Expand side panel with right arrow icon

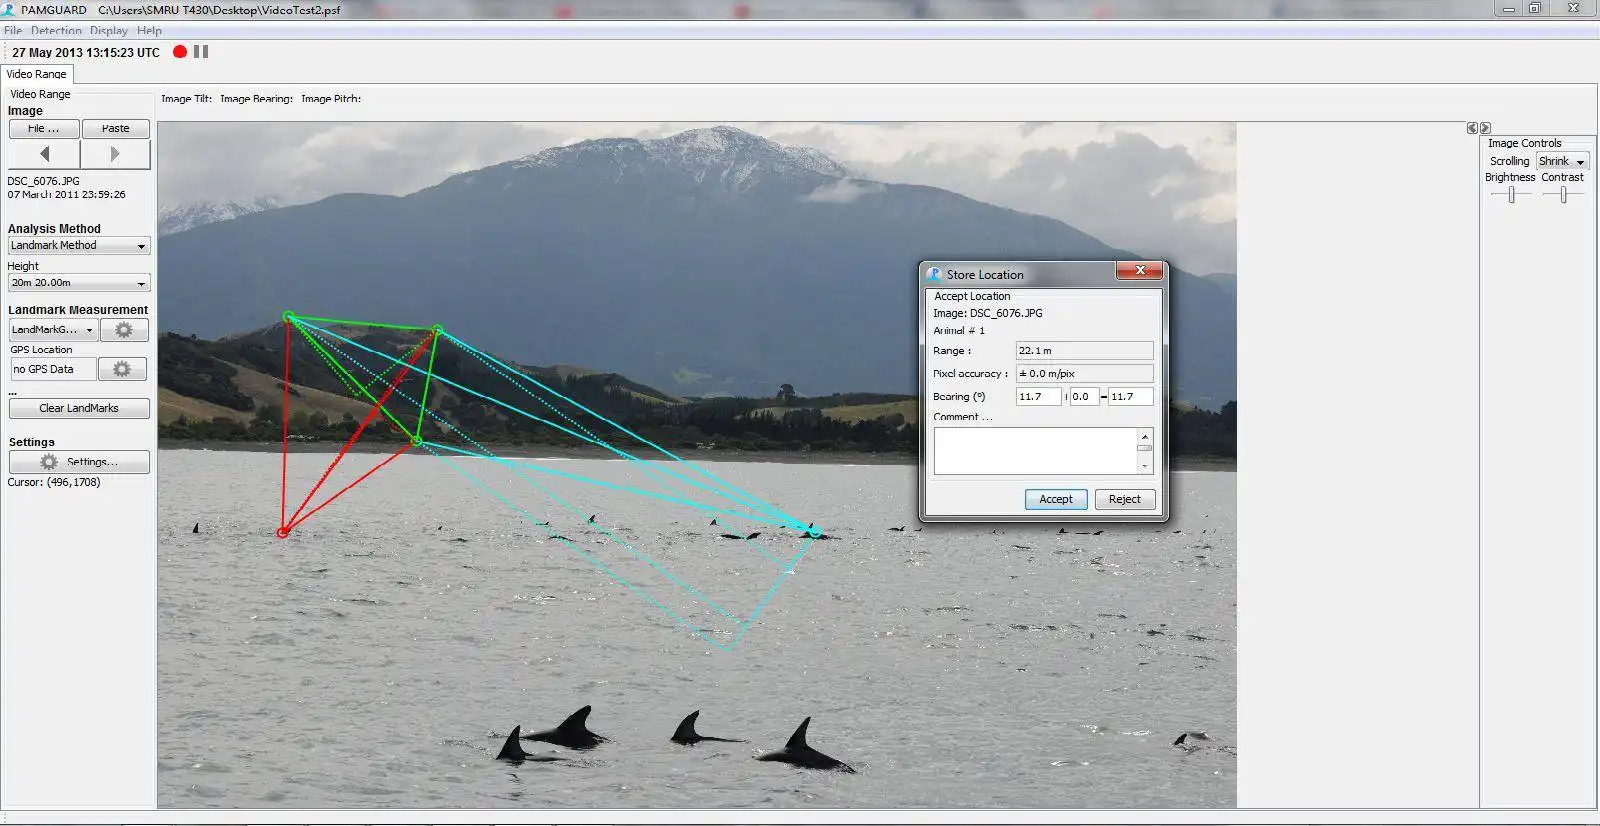1485,128
